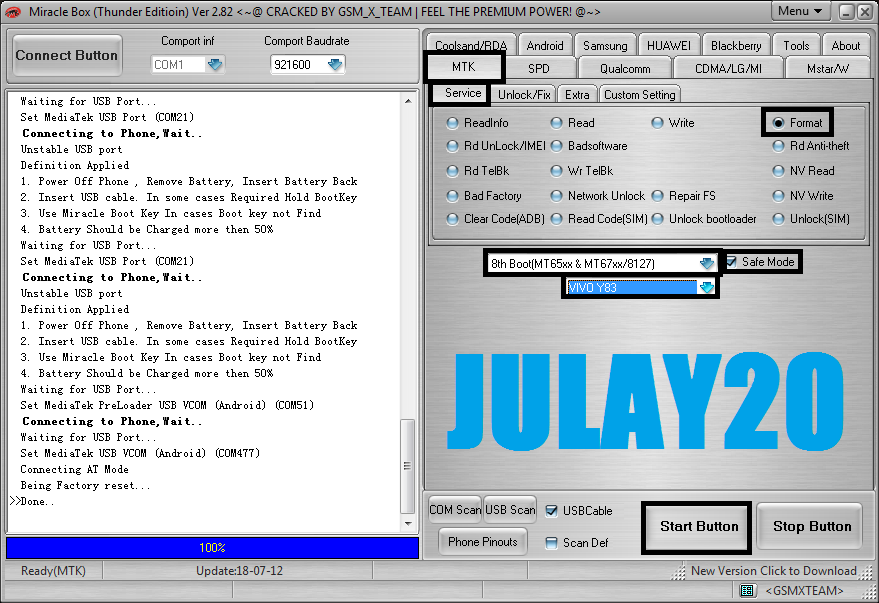
Task: Click the Being Factory reset... log line
Action: [x=85, y=485]
